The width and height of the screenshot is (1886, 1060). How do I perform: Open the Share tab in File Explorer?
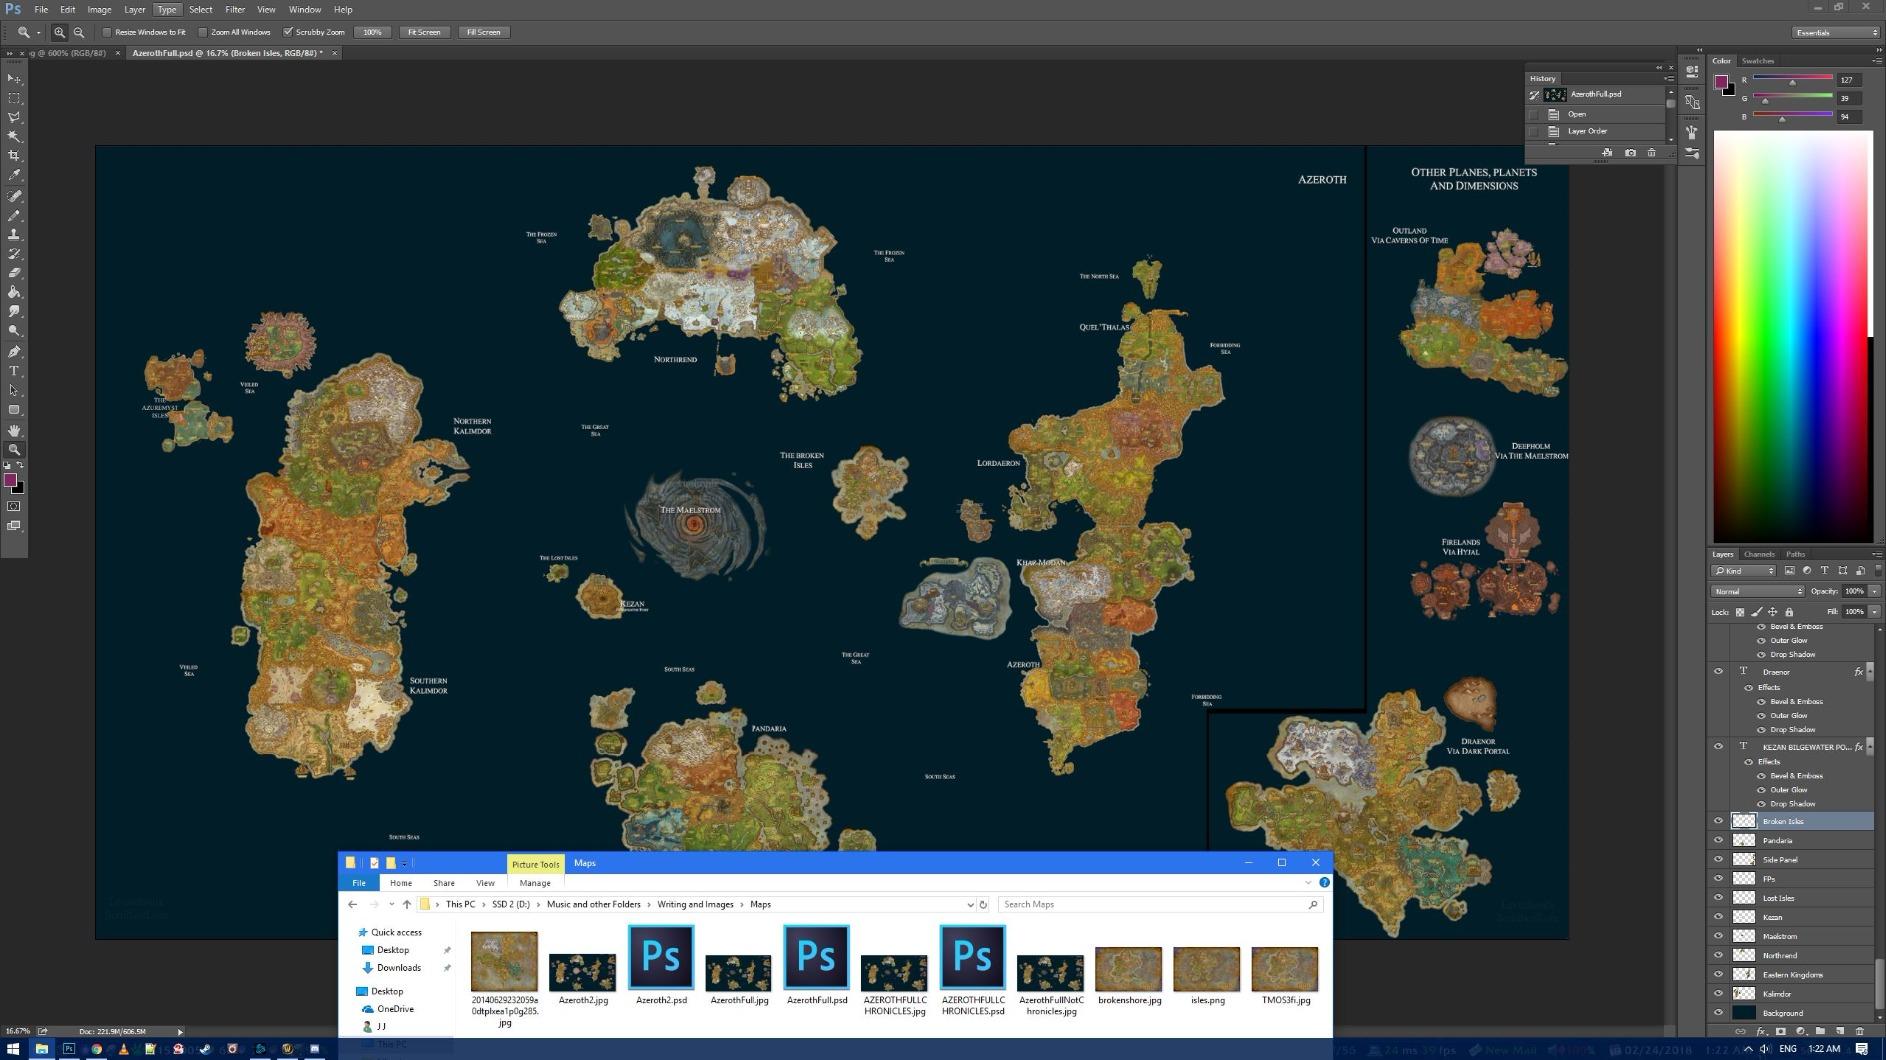[444, 883]
